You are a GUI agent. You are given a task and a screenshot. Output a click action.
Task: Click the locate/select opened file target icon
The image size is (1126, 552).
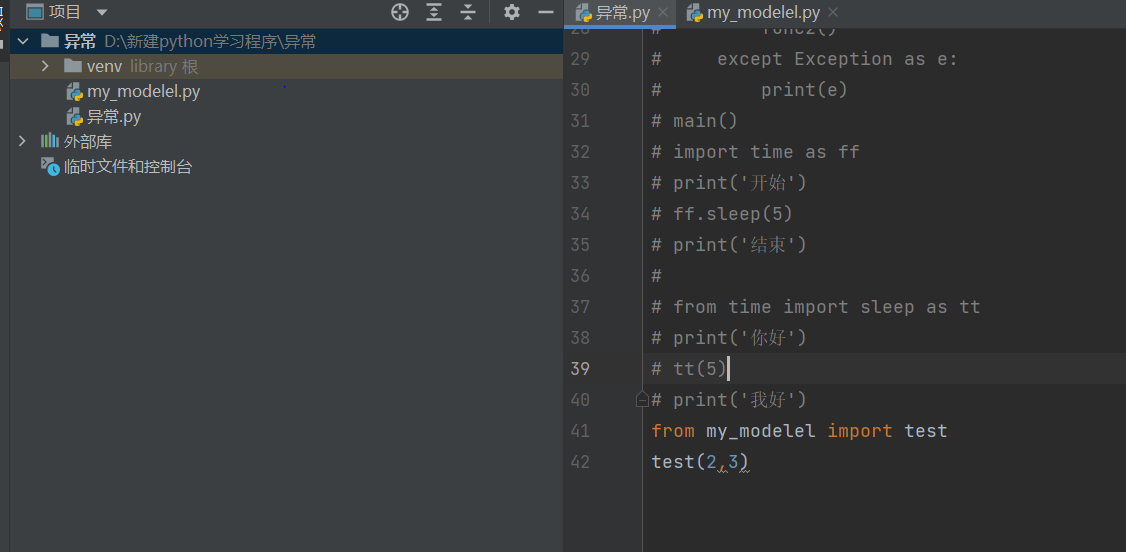click(x=399, y=12)
